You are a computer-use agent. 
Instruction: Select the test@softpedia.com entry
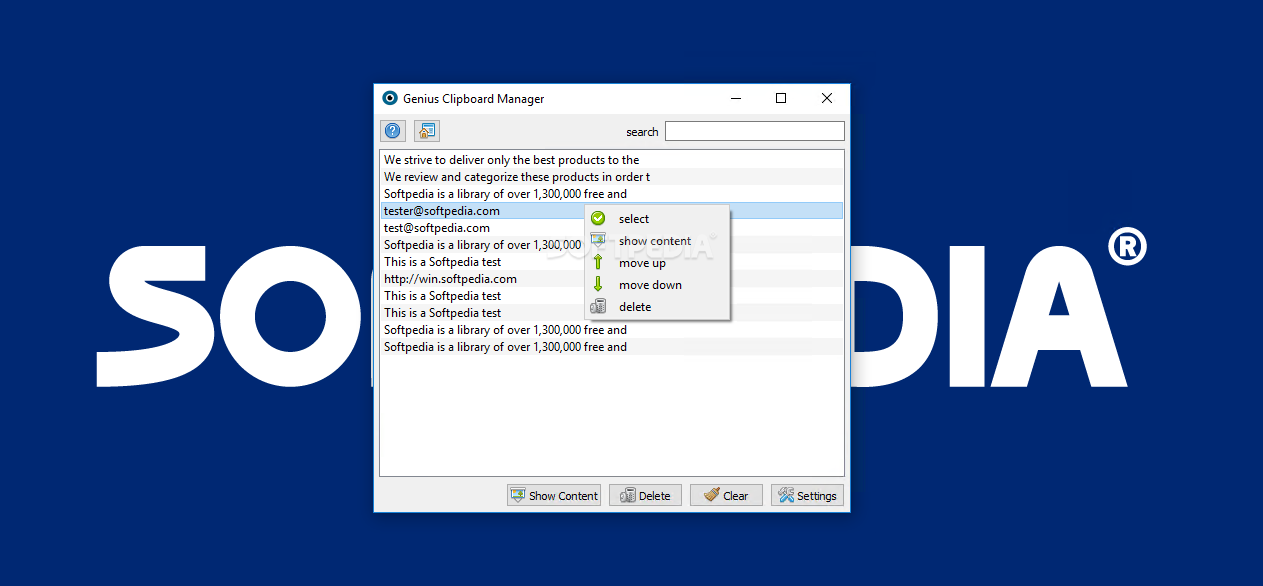[x=612, y=228]
